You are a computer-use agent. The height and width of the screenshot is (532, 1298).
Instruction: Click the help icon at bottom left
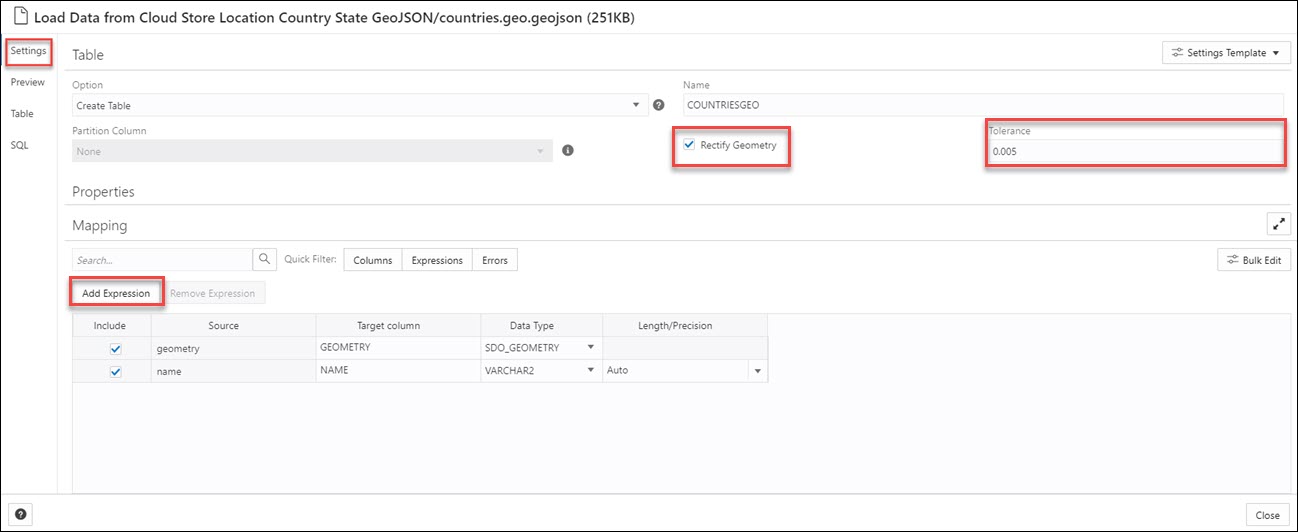(20, 514)
